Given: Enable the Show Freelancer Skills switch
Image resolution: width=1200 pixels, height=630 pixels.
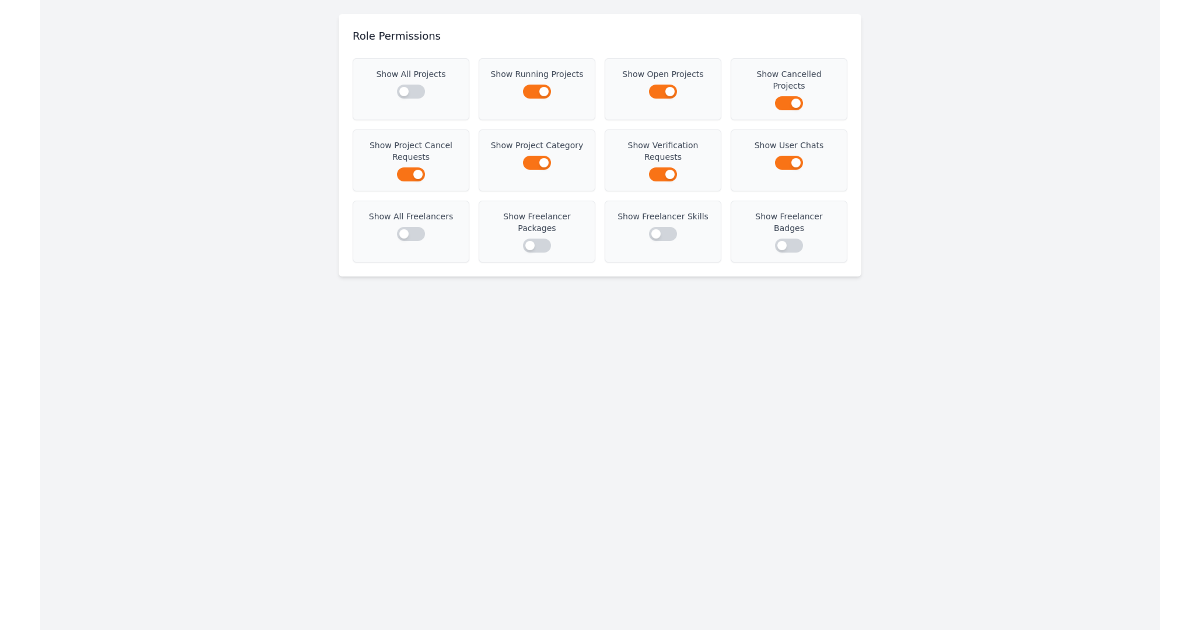Looking at the screenshot, I should point(663,233).
